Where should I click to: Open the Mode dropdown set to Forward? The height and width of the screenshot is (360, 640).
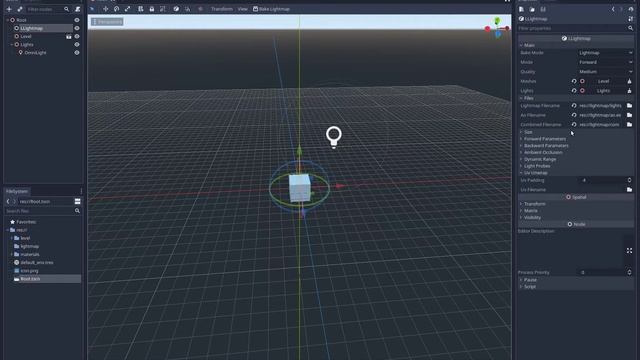(605, 62)
